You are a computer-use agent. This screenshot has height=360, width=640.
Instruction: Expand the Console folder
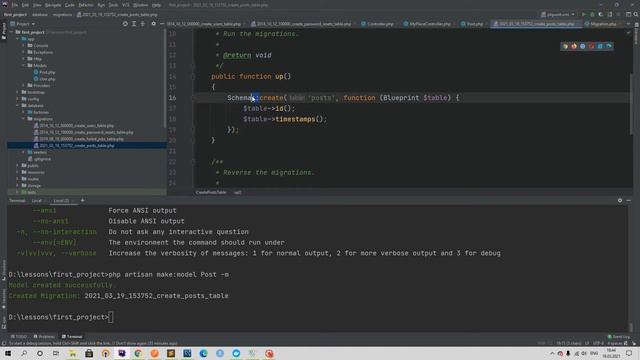[24, 46]
